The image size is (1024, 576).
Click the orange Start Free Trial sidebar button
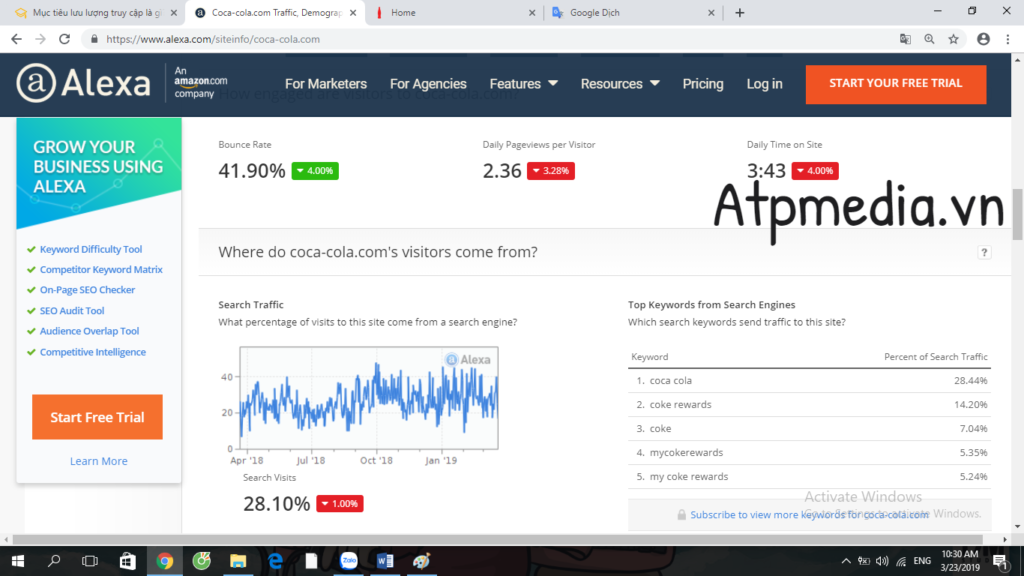97,417
